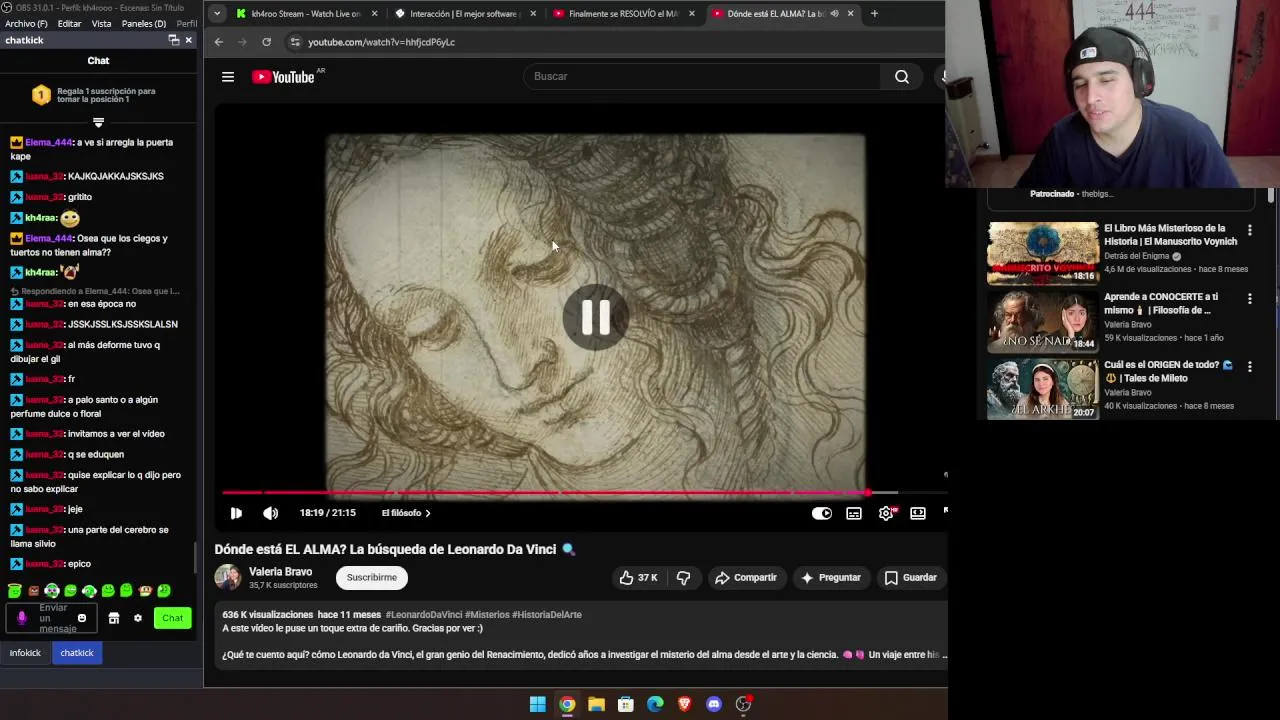Open Brave browser from the taskbar
The image size is (1280, 720).
click(684, 704)
